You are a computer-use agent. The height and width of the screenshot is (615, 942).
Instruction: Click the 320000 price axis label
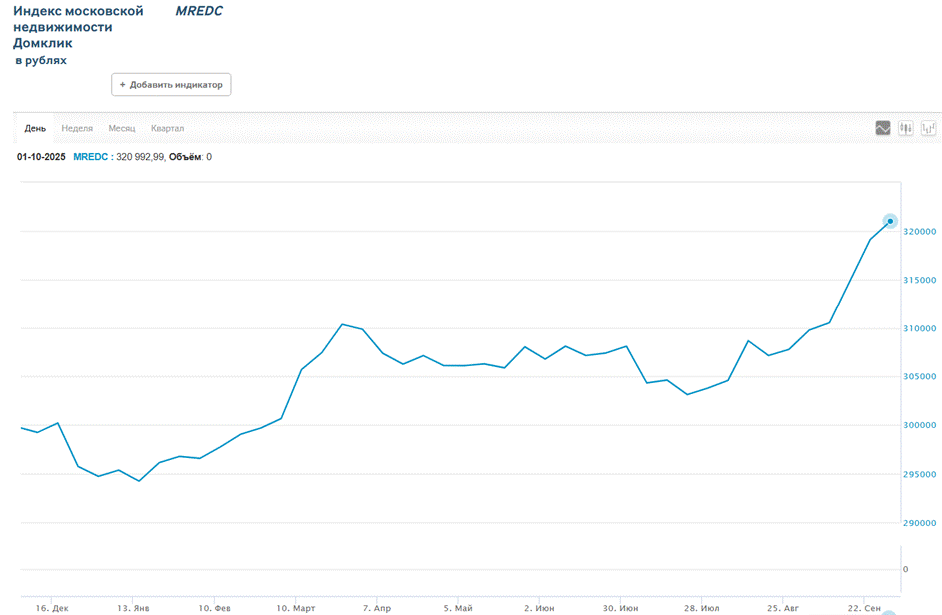(919, 232)
